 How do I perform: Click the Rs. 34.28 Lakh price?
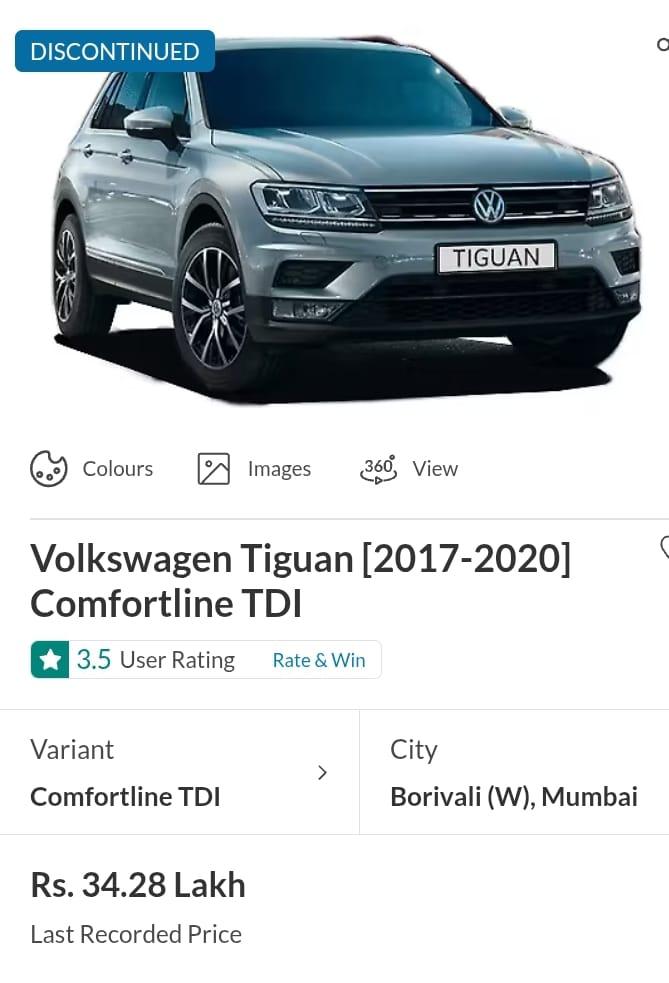pyautogui.click(x=138, y=885)
